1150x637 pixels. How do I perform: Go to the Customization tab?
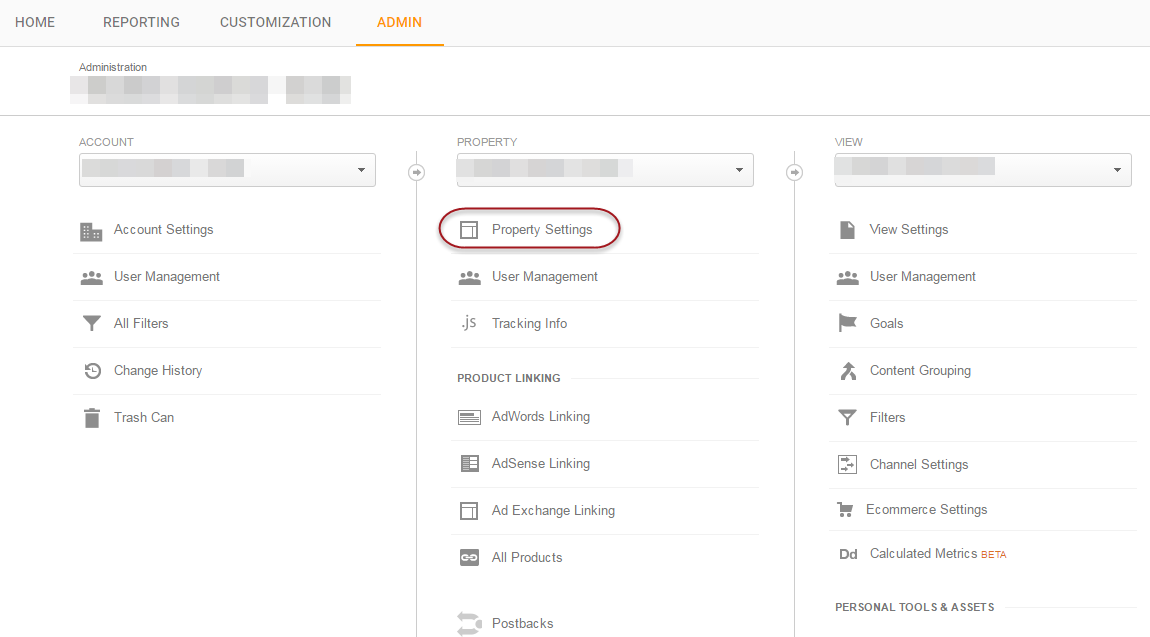pos(275,22)
